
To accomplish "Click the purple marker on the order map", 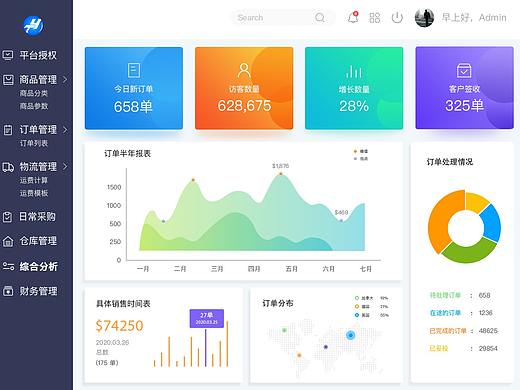I will pyautogui.click(x=326, y=347).
